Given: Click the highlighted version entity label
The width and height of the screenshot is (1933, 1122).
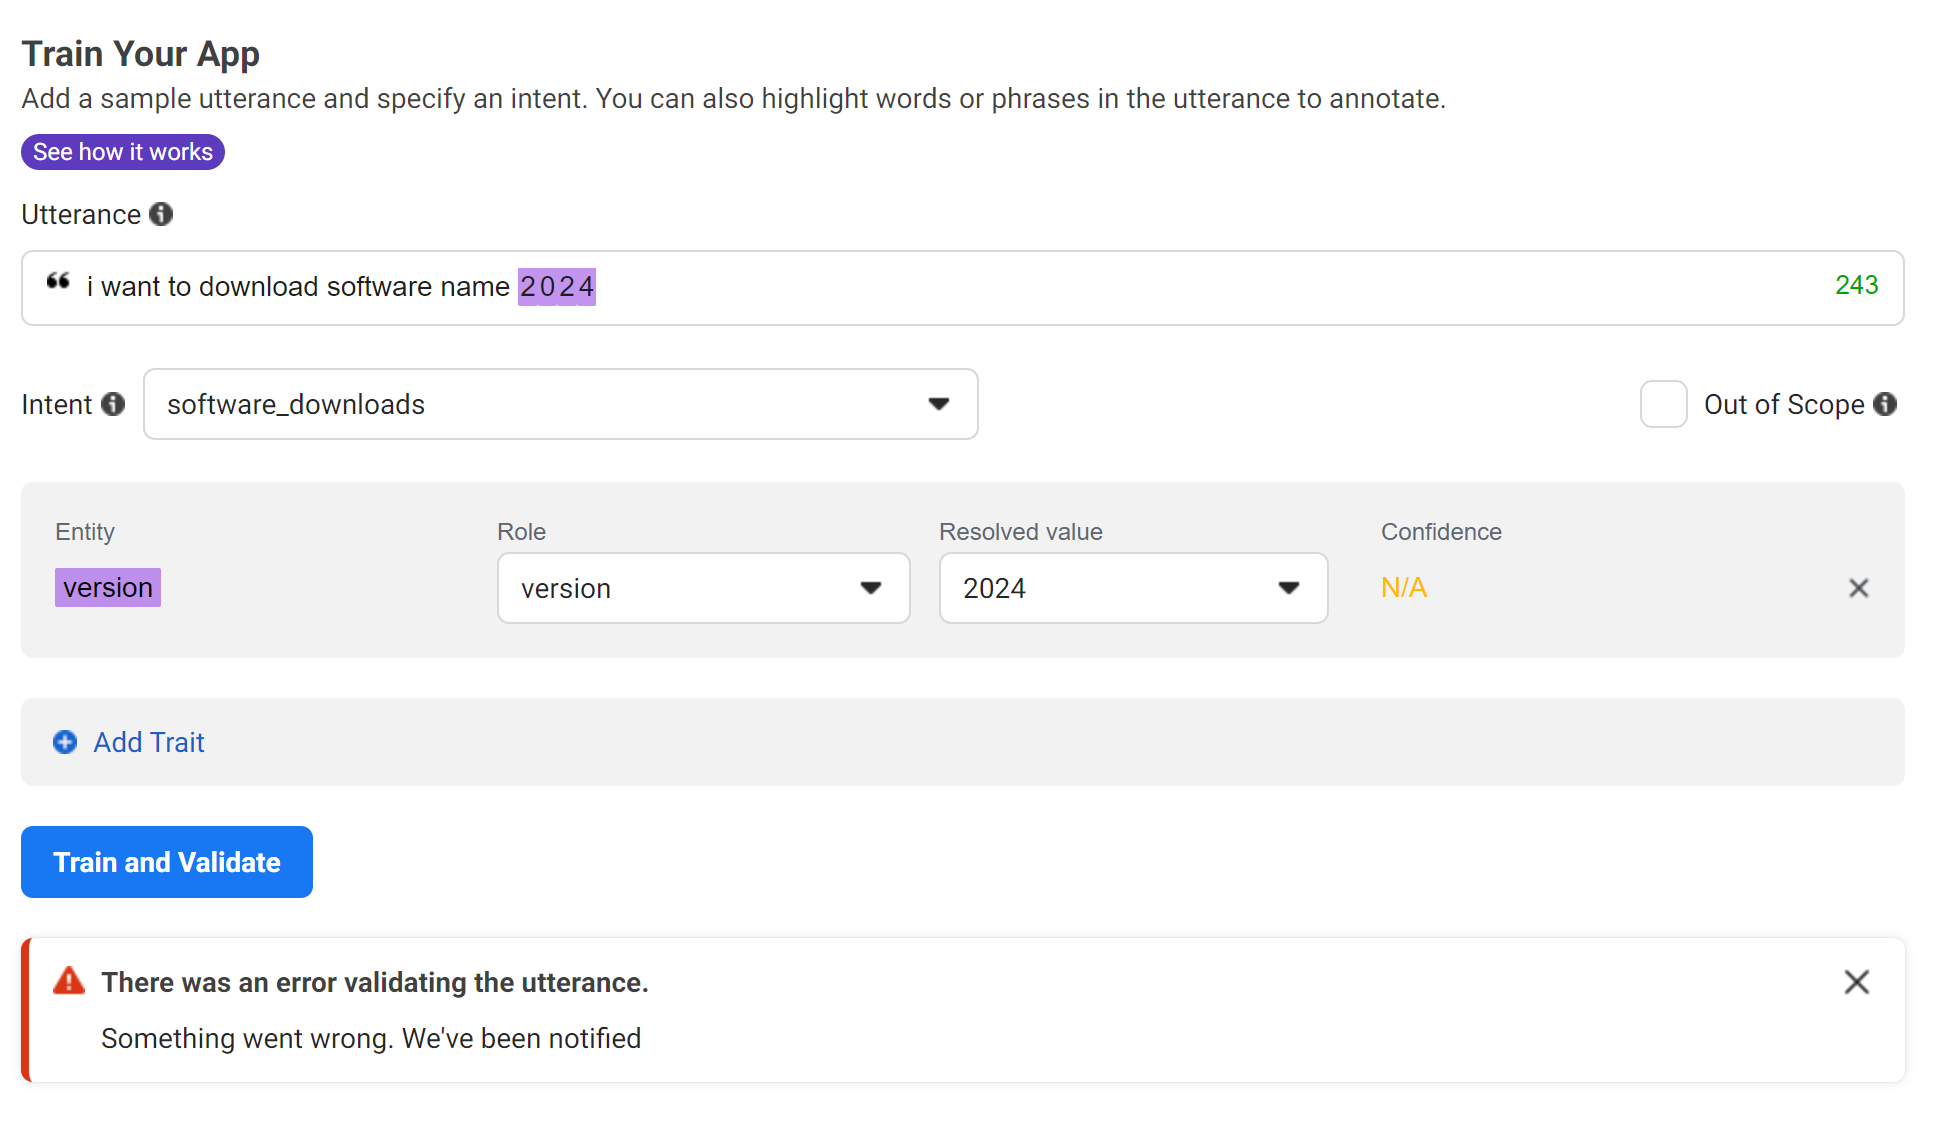Looking at the screenshot, I should [x=107, y=588].
